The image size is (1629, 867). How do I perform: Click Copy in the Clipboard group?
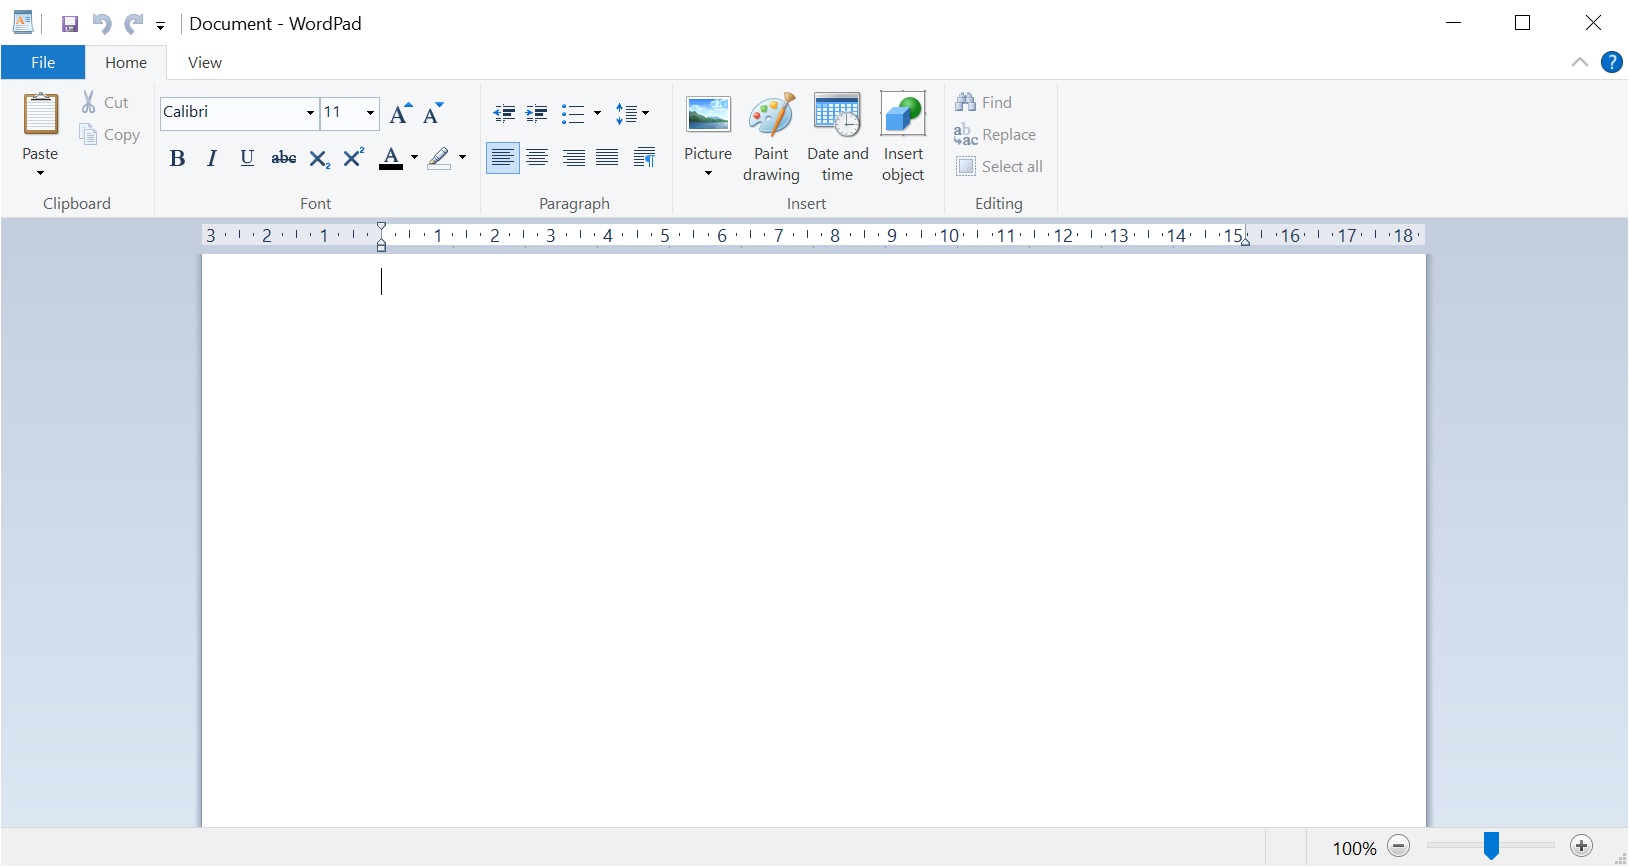109,135
